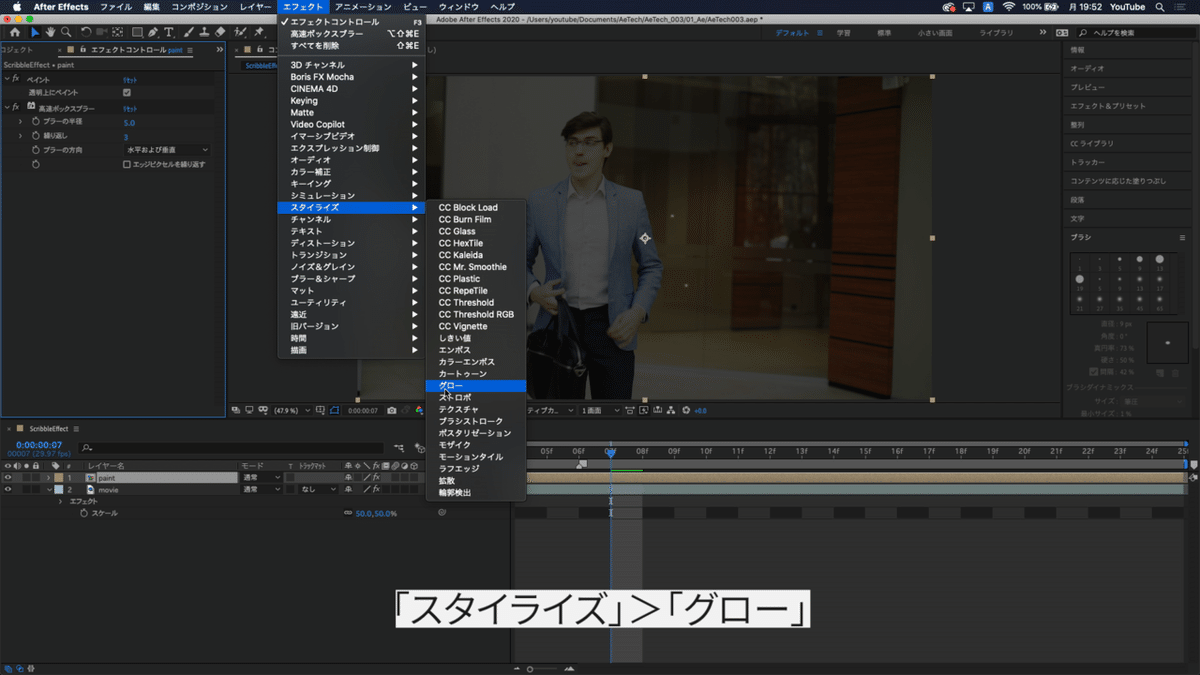Viewport: 1200px width, 675px height.
Task: Open ブラー&シャープ submenu
Action: point(351,279)
